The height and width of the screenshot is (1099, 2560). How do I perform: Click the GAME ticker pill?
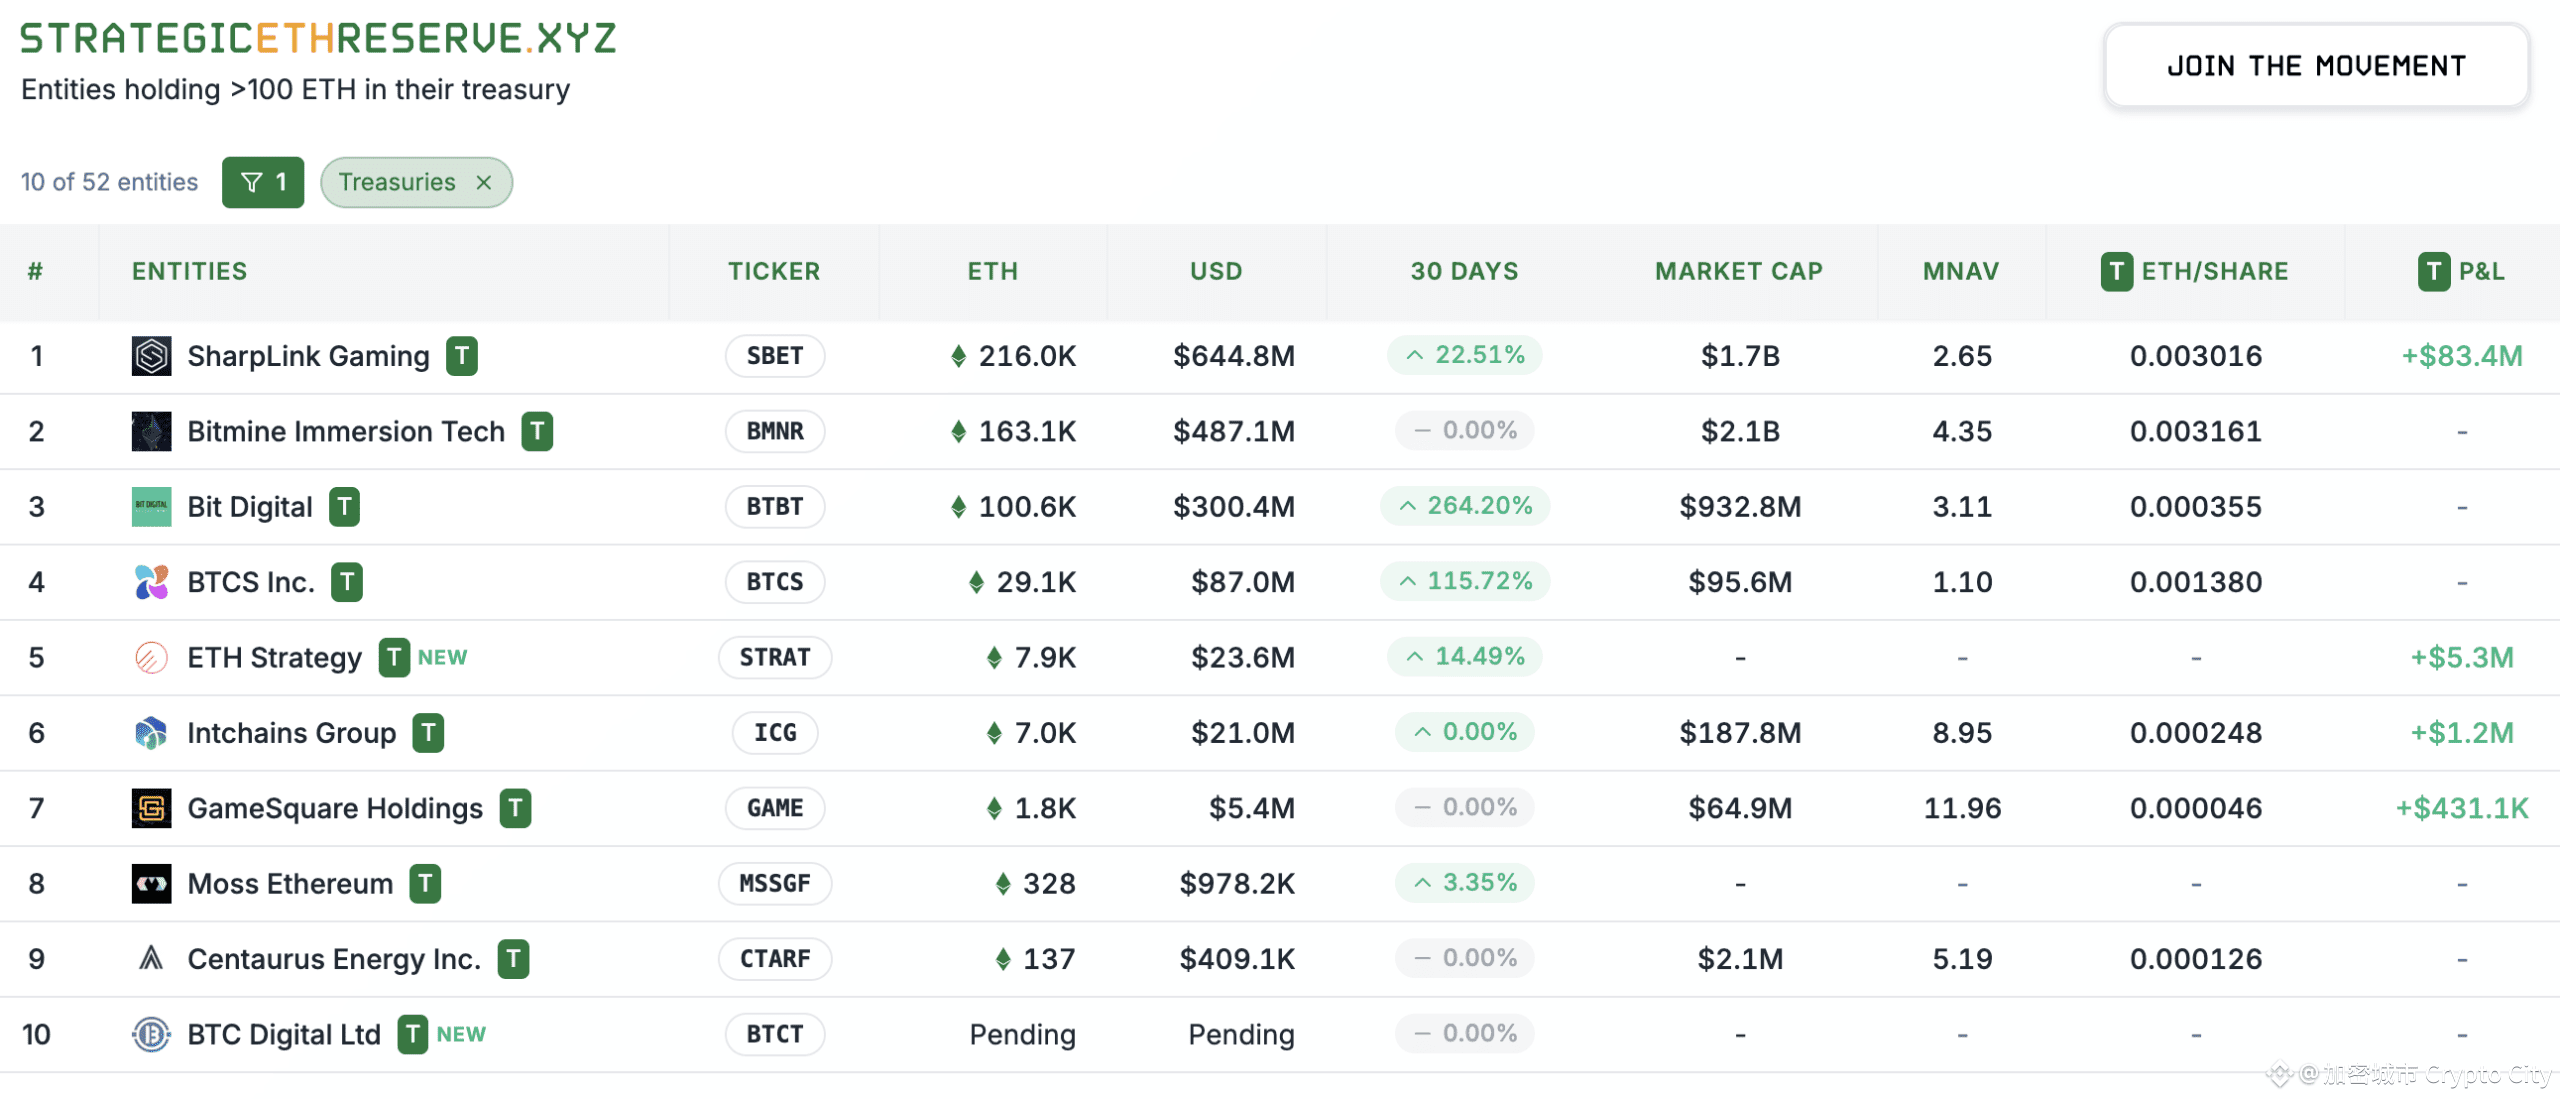pos(775,808)
